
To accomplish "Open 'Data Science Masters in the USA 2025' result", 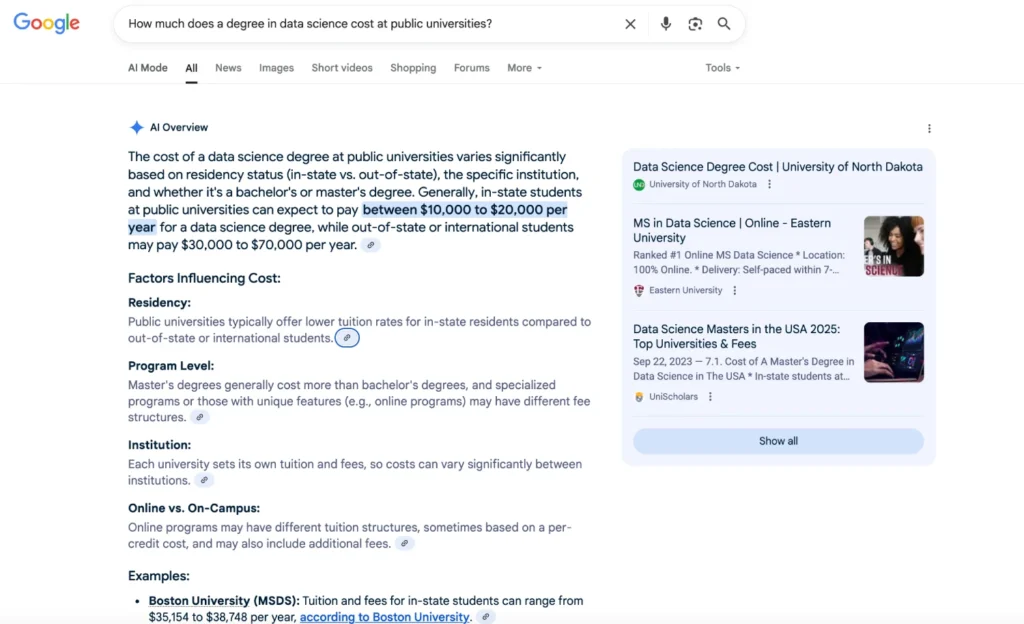I will coord(736,337).
